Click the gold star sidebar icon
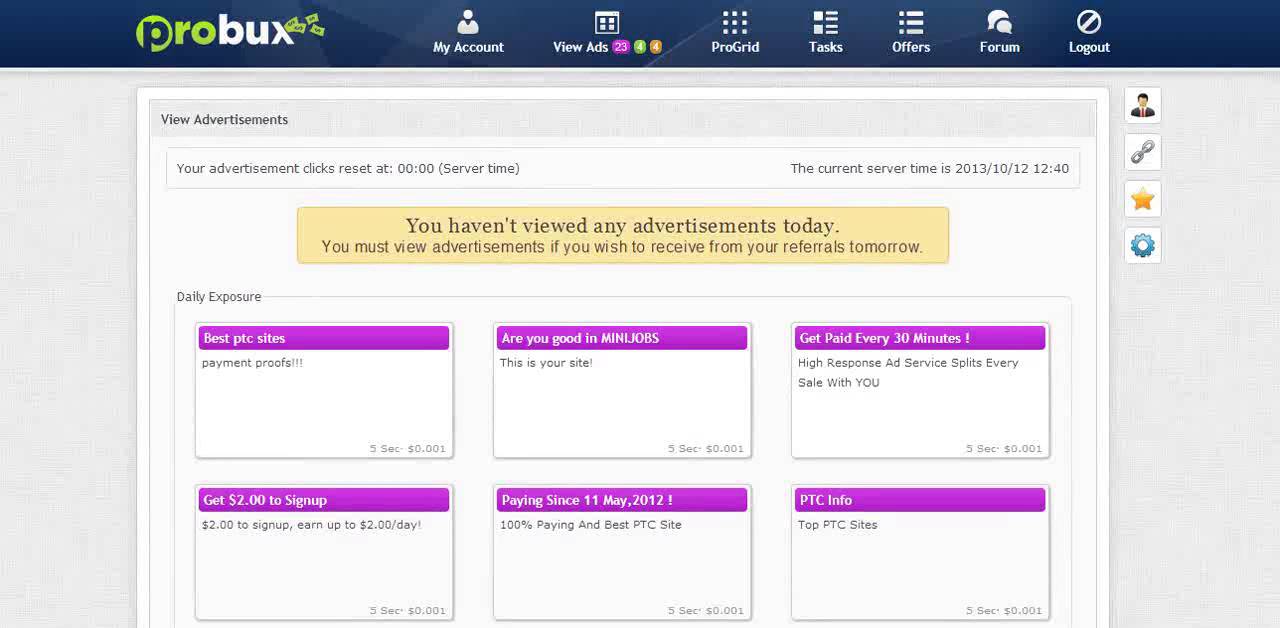 tap(1143, 198)
